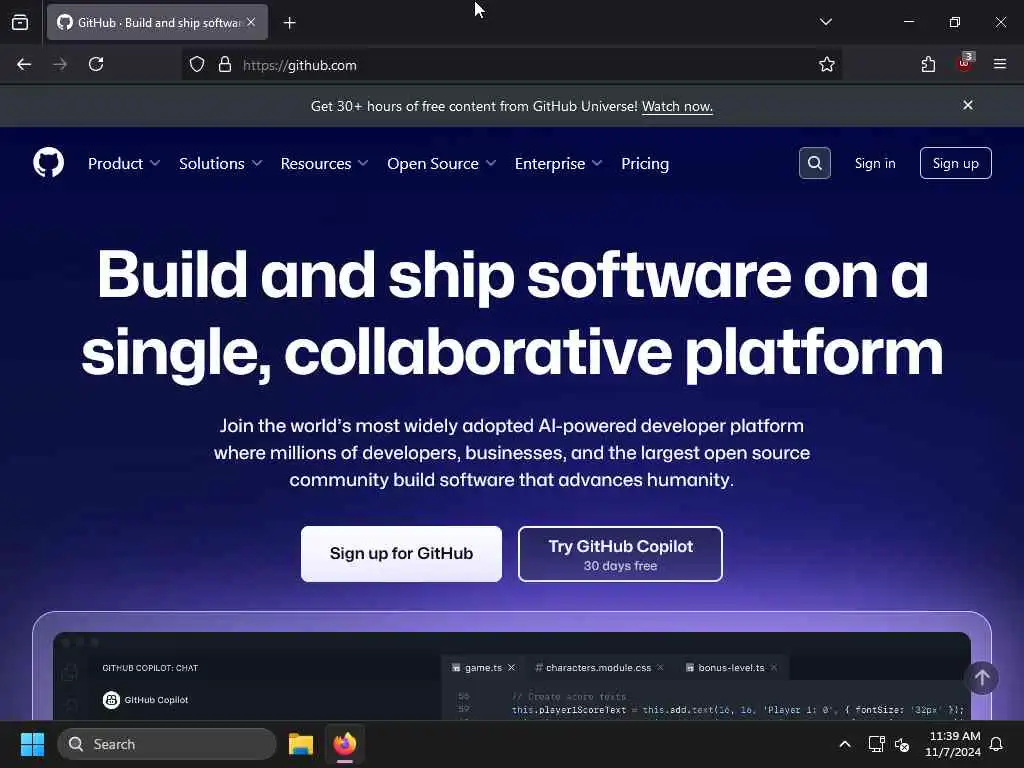1024x768 pixels.
Task: Open the Pricing page link
Action: pyautogui.click(x=645, y=163)
